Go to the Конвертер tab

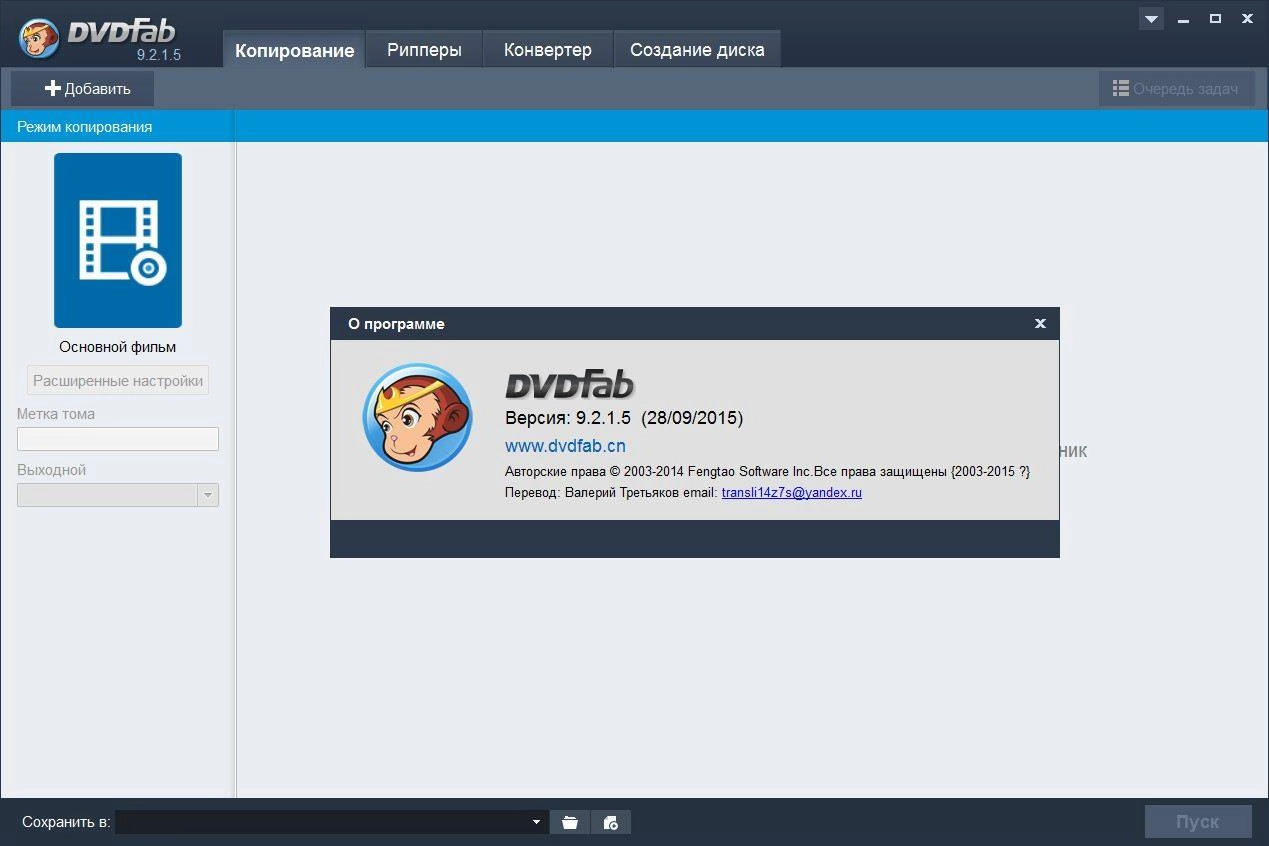(547, 50)
